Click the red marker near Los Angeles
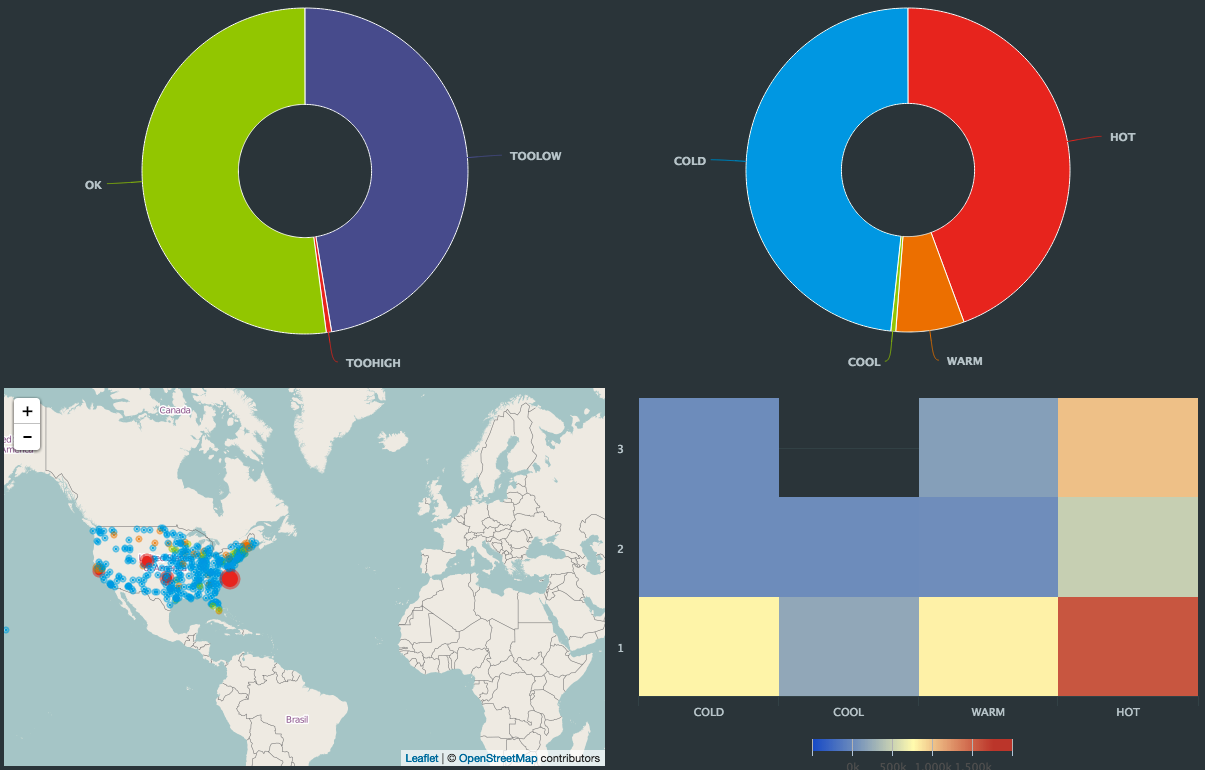The width and height of the screenshot is (1205, 770). pos(98,571)
